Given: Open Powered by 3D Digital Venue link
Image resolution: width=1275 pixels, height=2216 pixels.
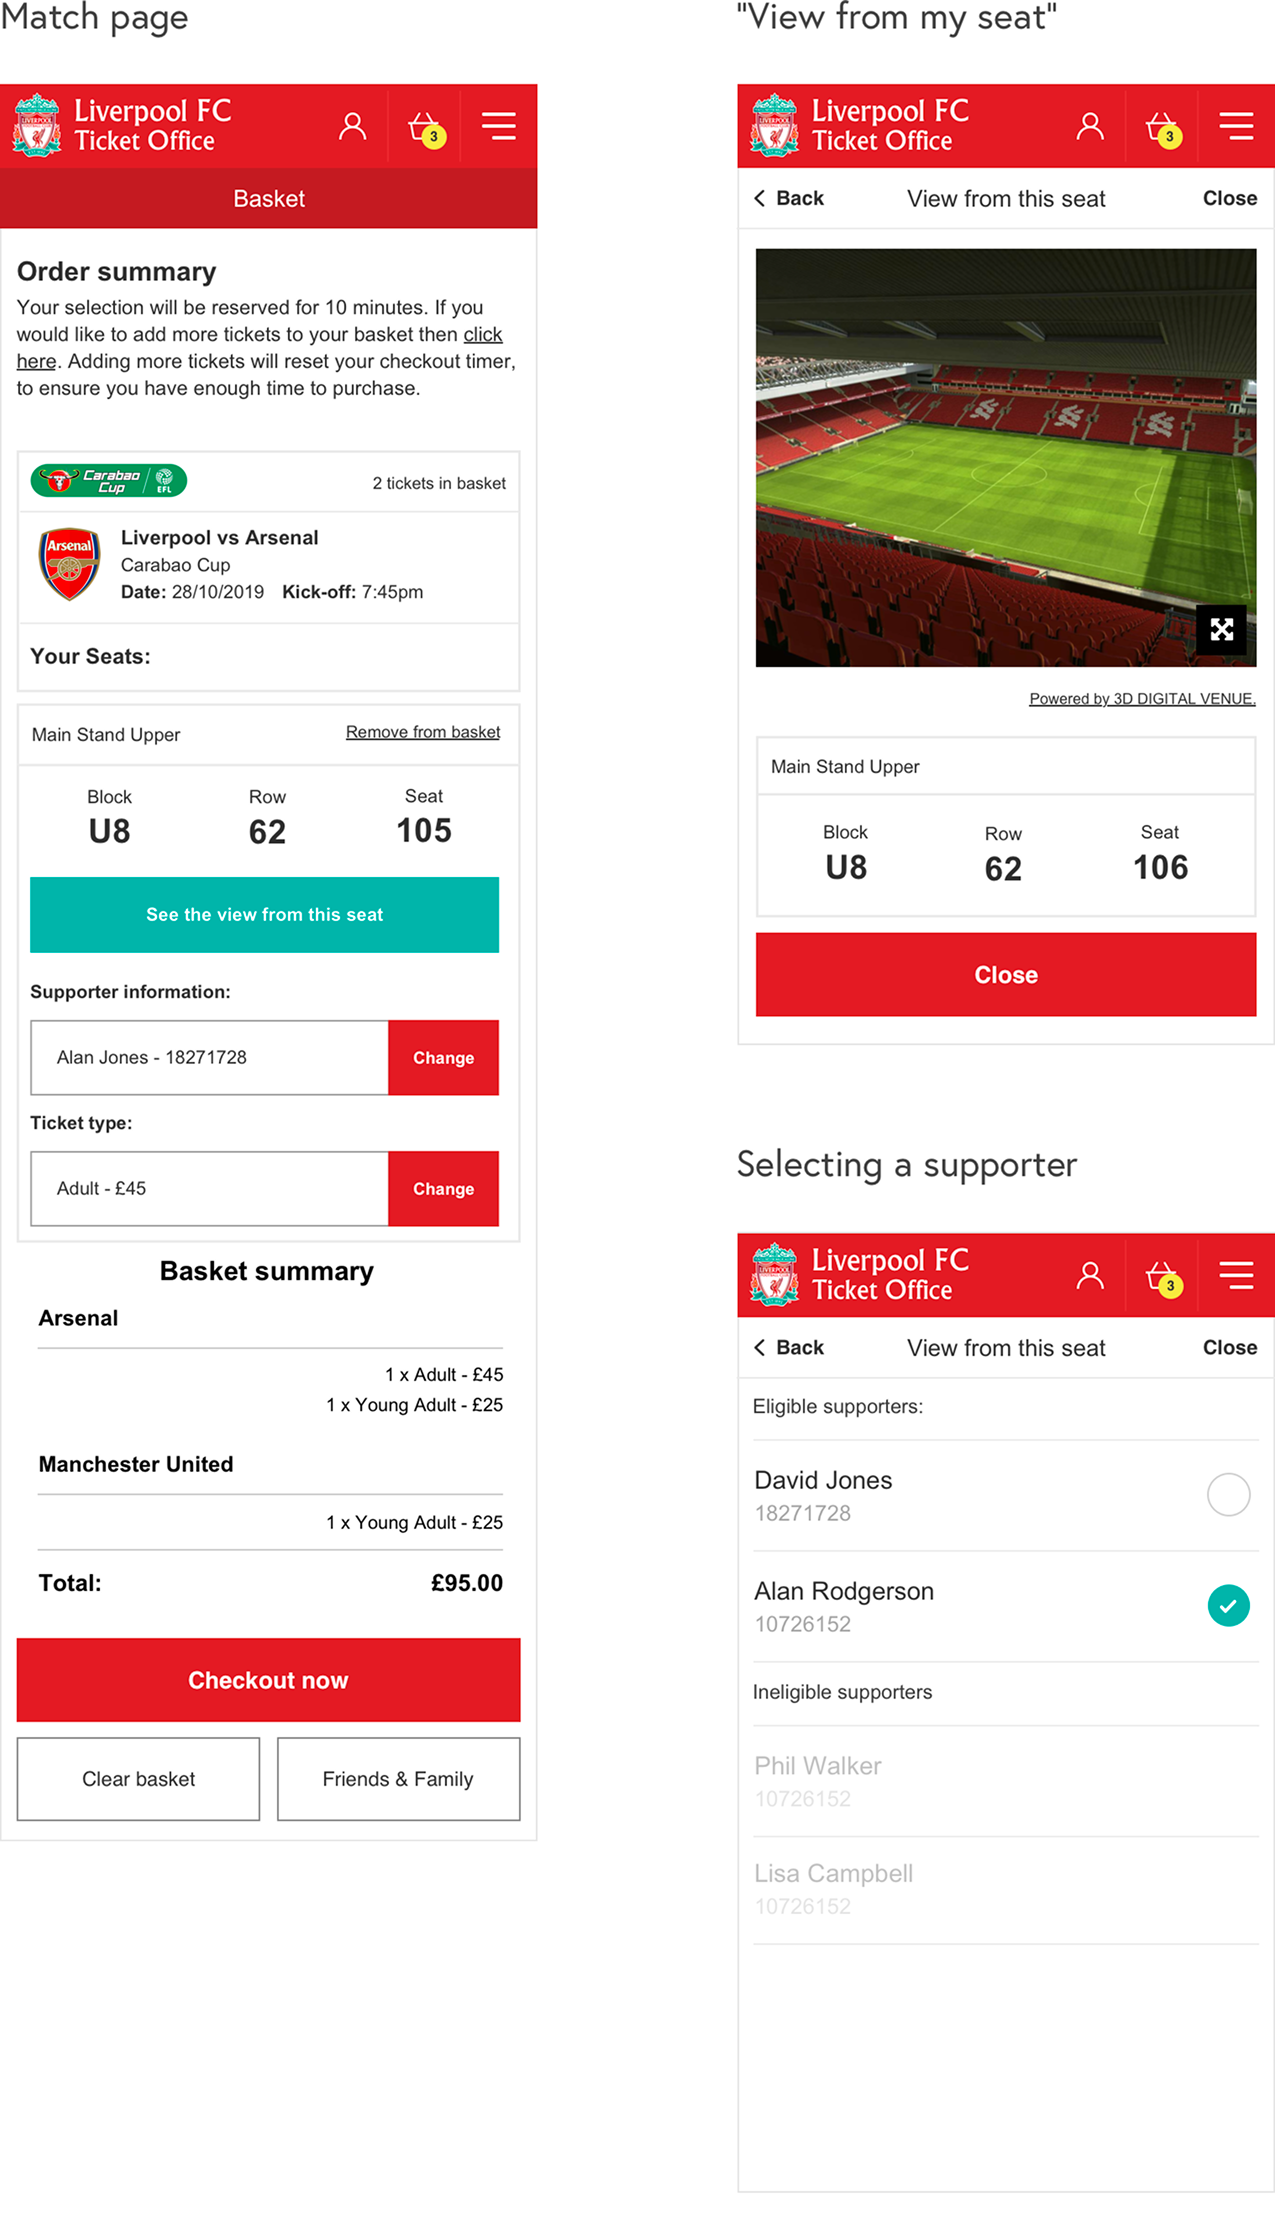Looking at the screenshot, I should click(x=1141, y=699).
